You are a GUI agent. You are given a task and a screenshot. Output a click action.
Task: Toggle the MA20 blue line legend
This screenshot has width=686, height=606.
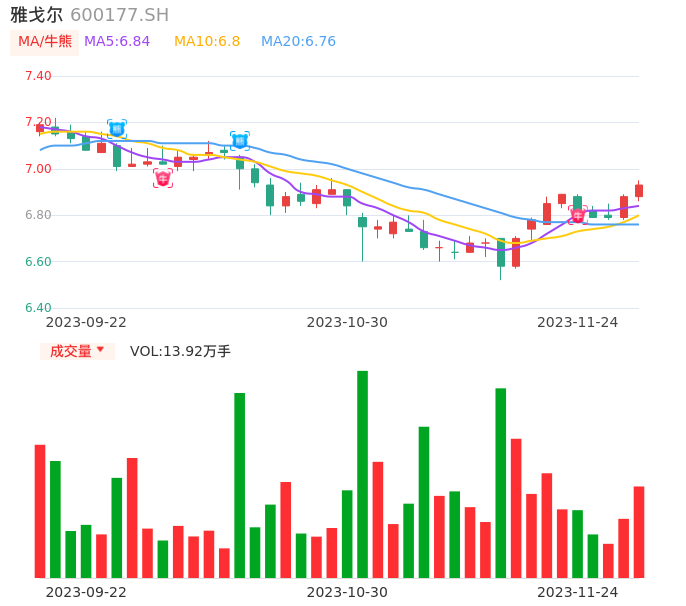tap(298, 42)
